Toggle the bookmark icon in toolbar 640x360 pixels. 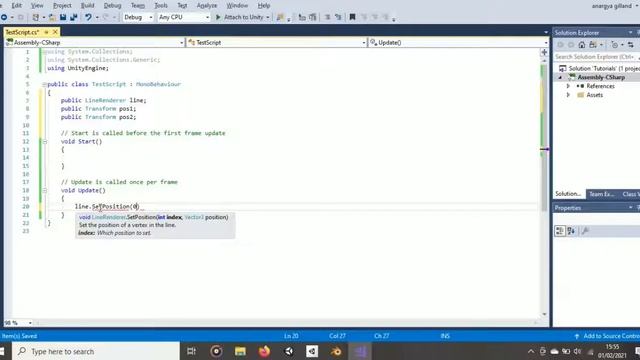[x=352, y=17]
